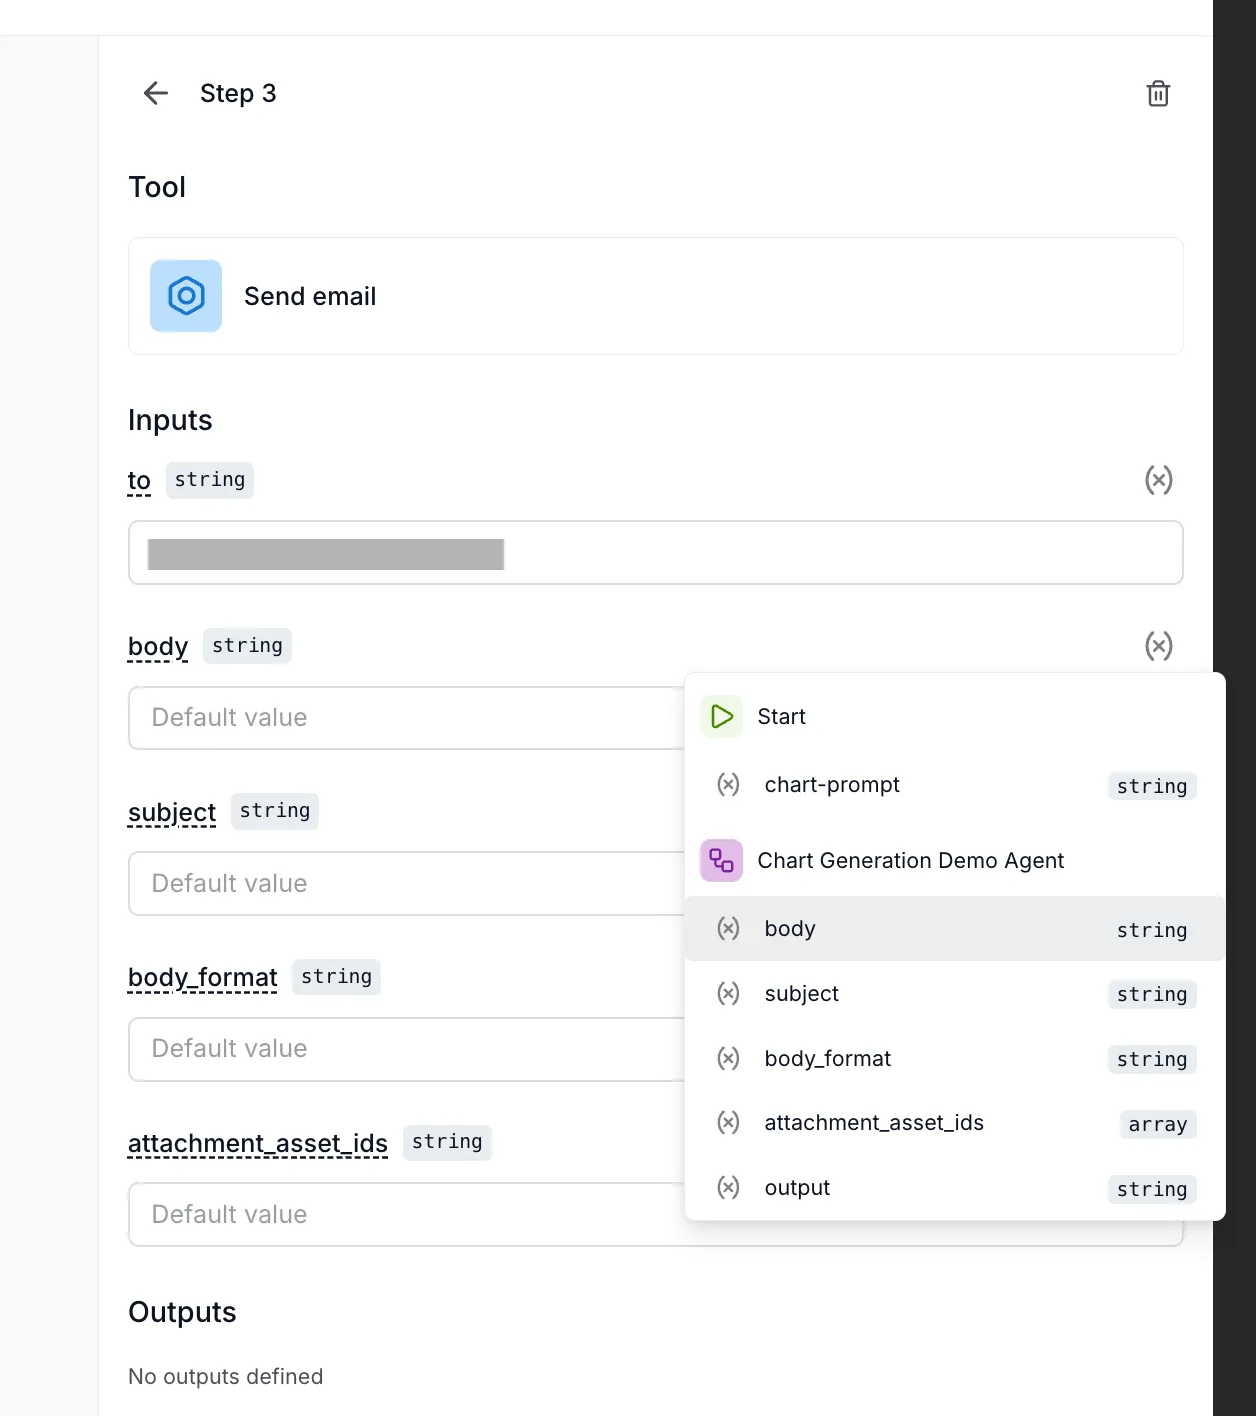The image size is (1256, 1416).
Task: Select "body" from the variable picker
Action: coord(789,928)
